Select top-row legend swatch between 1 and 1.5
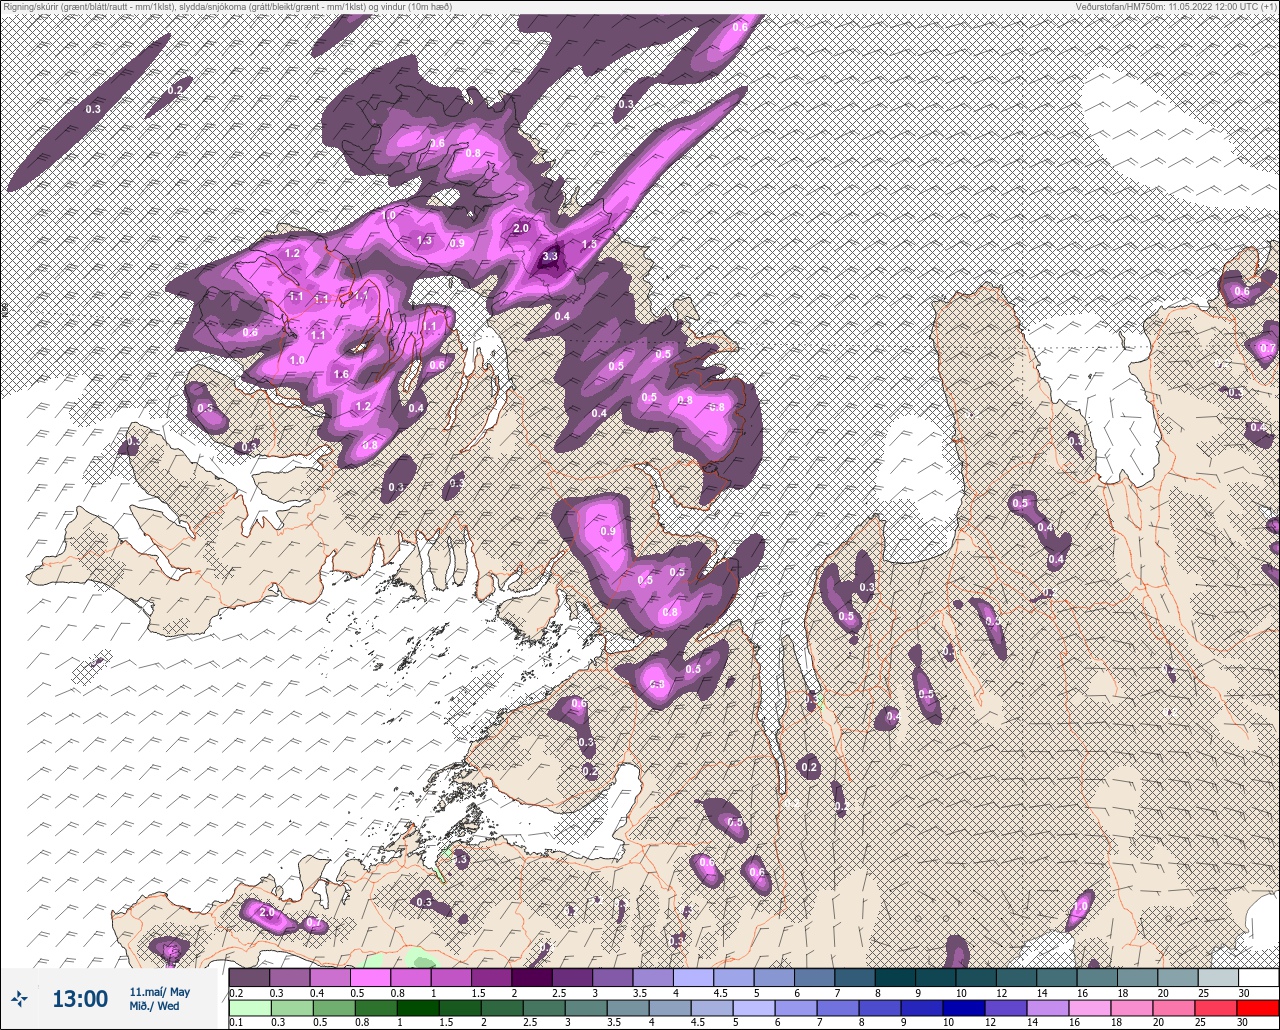 [x=451, y=977]
